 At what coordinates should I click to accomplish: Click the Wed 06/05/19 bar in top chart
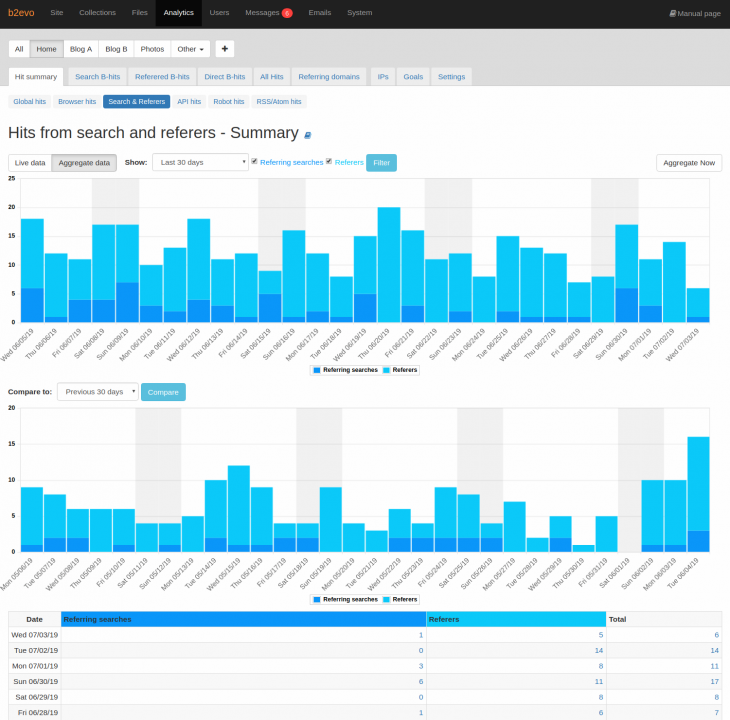(33, 270)
